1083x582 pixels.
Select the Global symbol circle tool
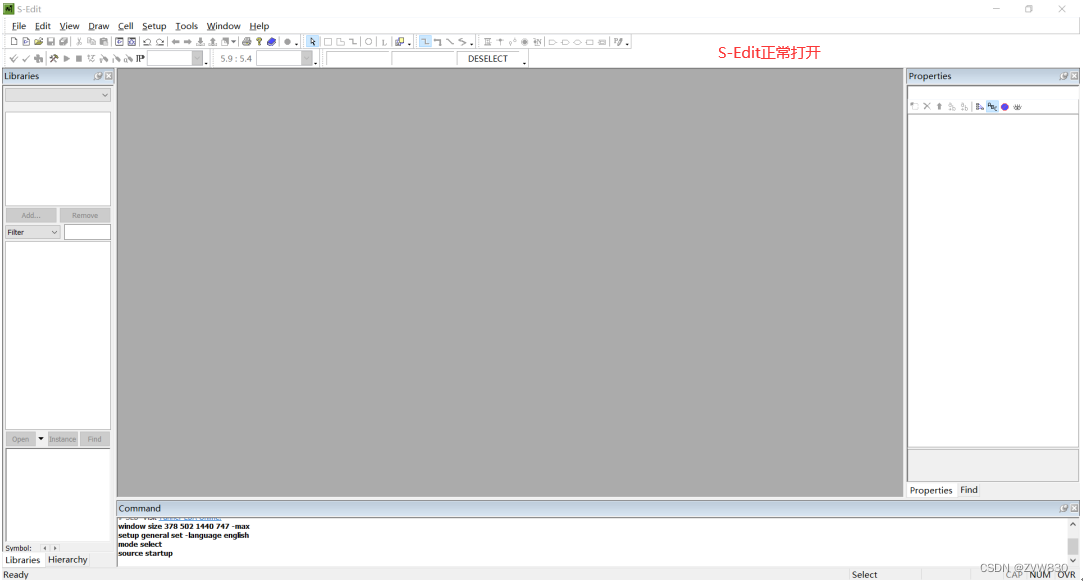[x=524, y=42]
